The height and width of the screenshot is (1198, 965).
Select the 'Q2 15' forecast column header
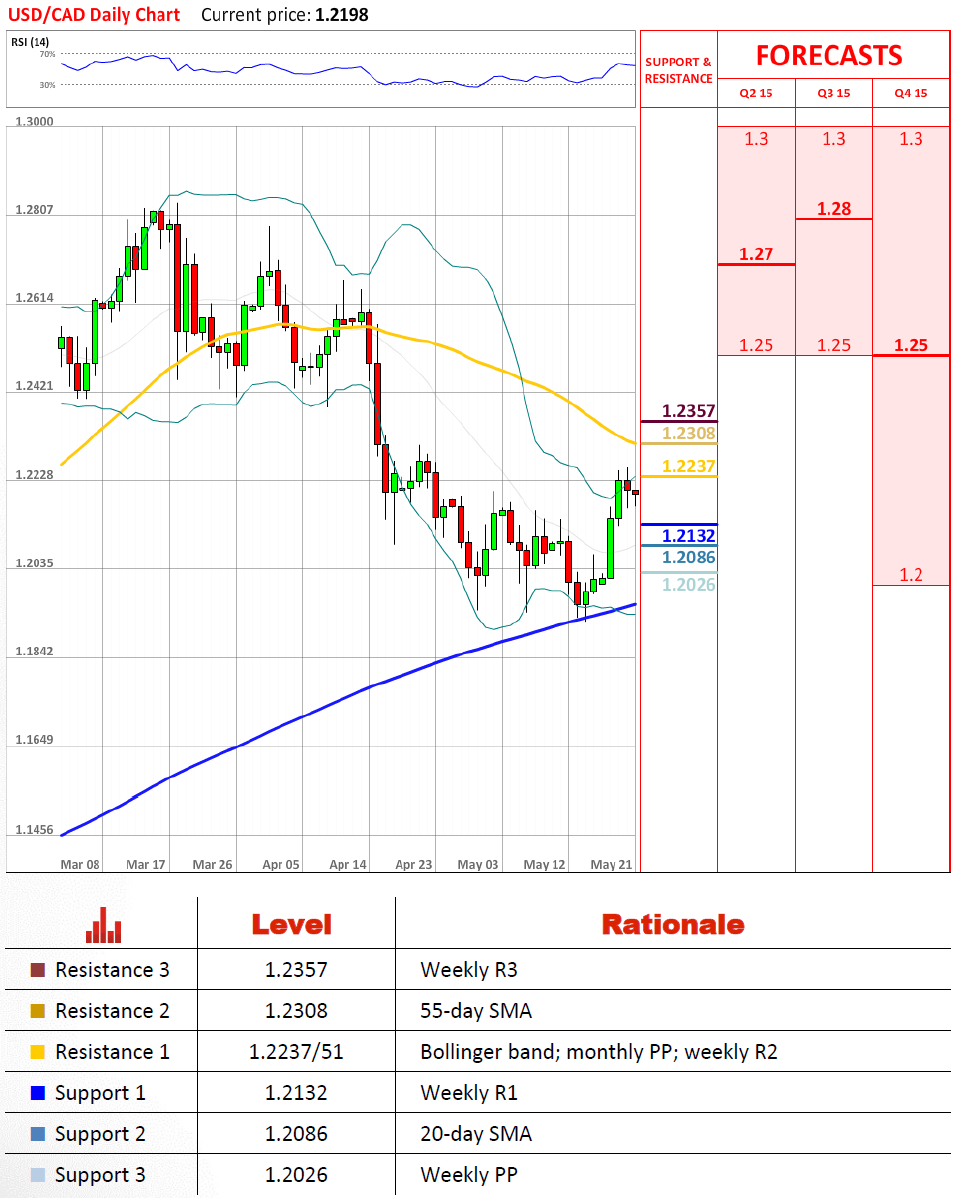[756, 93]
